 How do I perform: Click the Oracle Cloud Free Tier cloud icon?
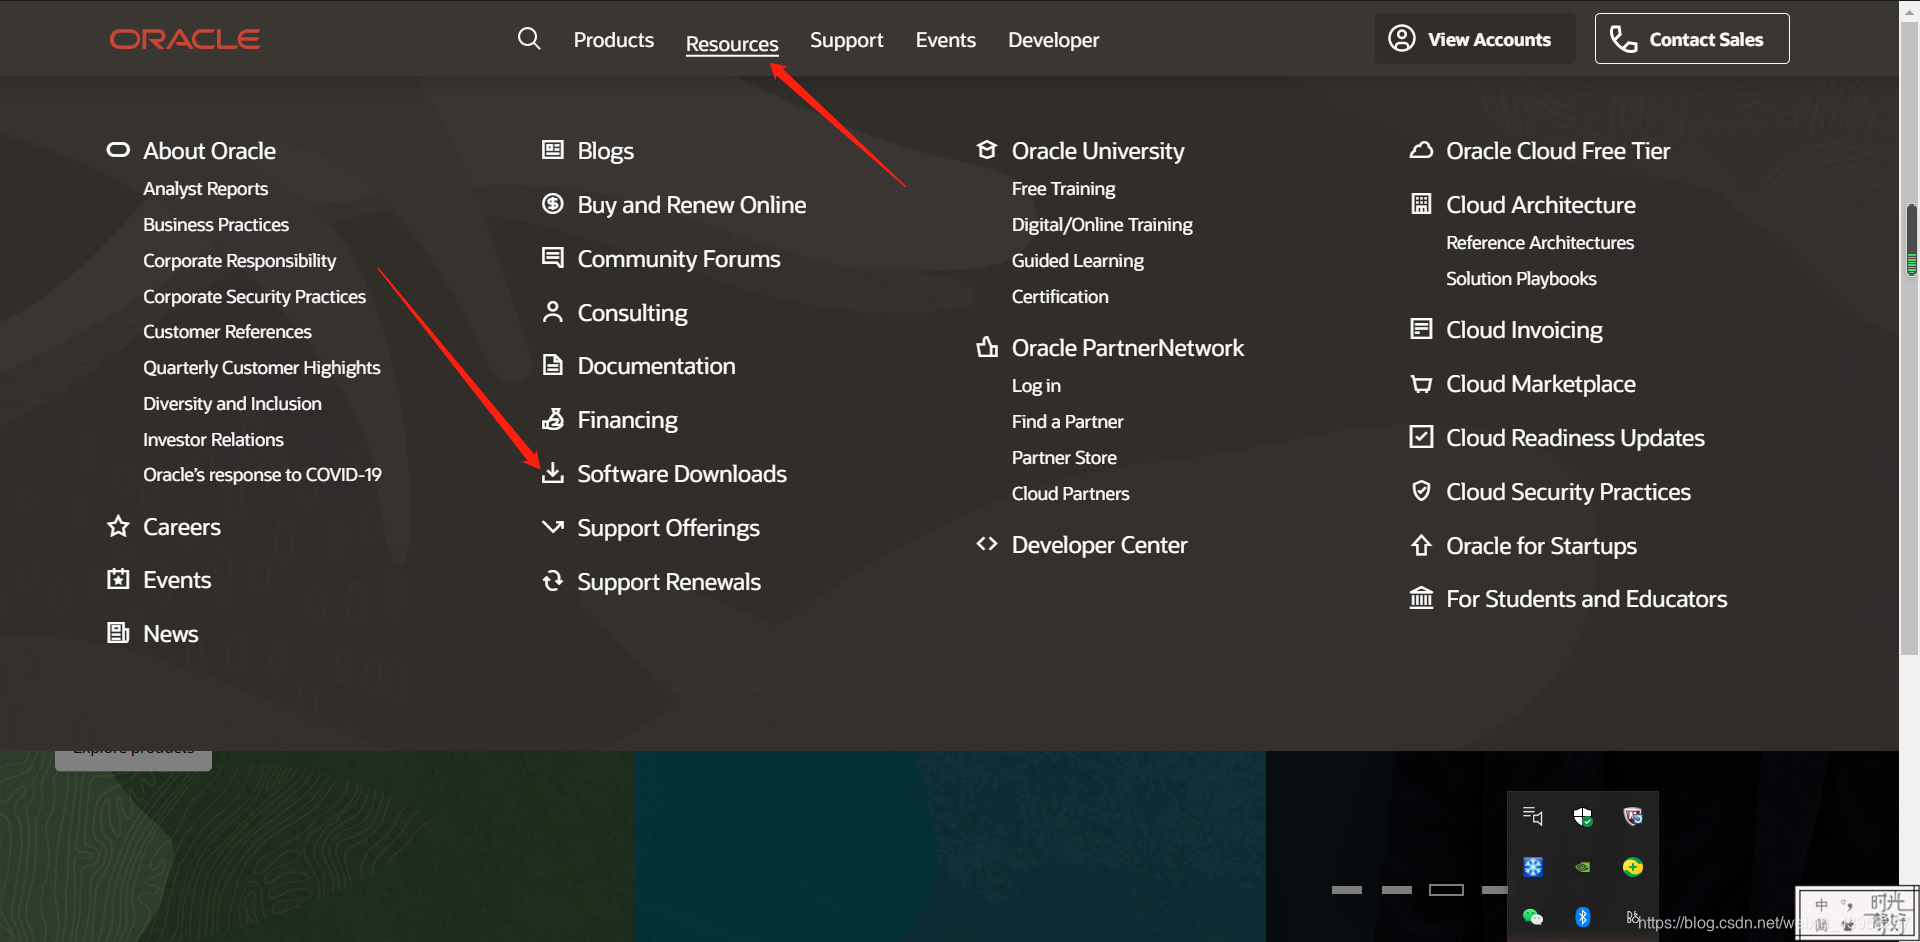click(1421, 150)
